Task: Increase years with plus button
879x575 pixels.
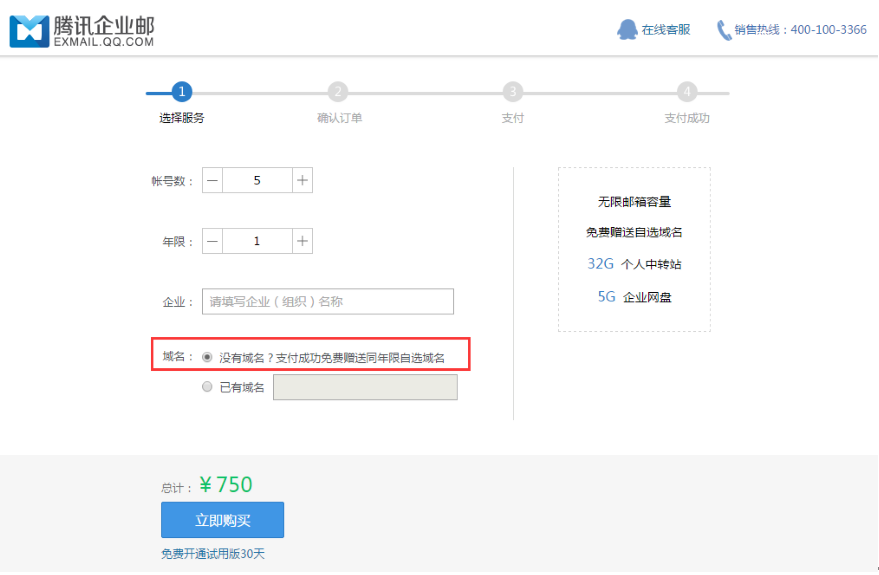Action: coord(303,241)
